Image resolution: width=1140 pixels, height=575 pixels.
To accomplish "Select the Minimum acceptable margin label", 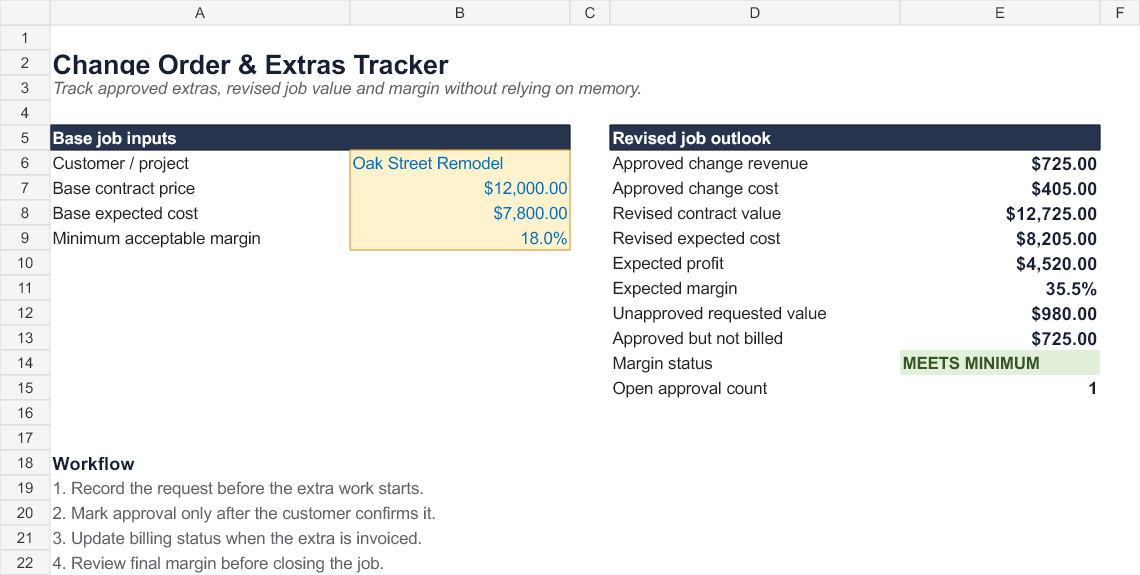I will coord(156,238).
